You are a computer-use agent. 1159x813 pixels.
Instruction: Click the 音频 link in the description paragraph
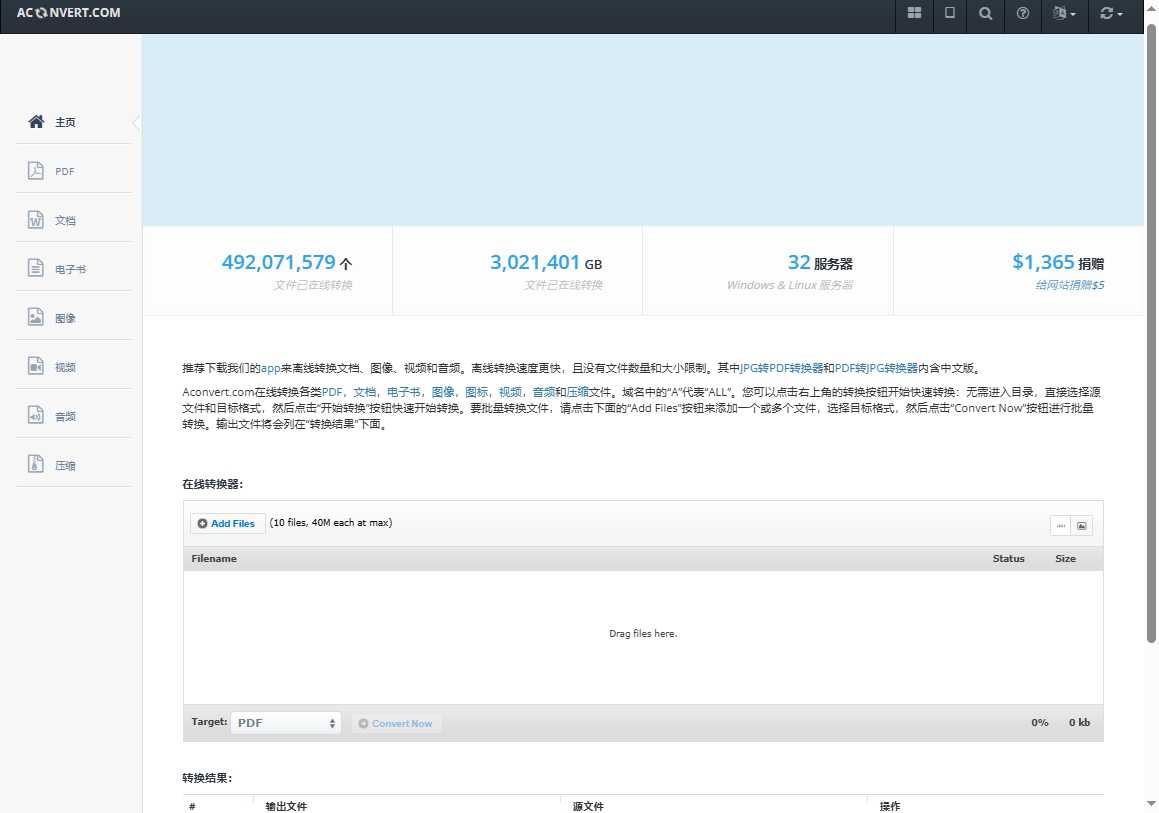544,392
